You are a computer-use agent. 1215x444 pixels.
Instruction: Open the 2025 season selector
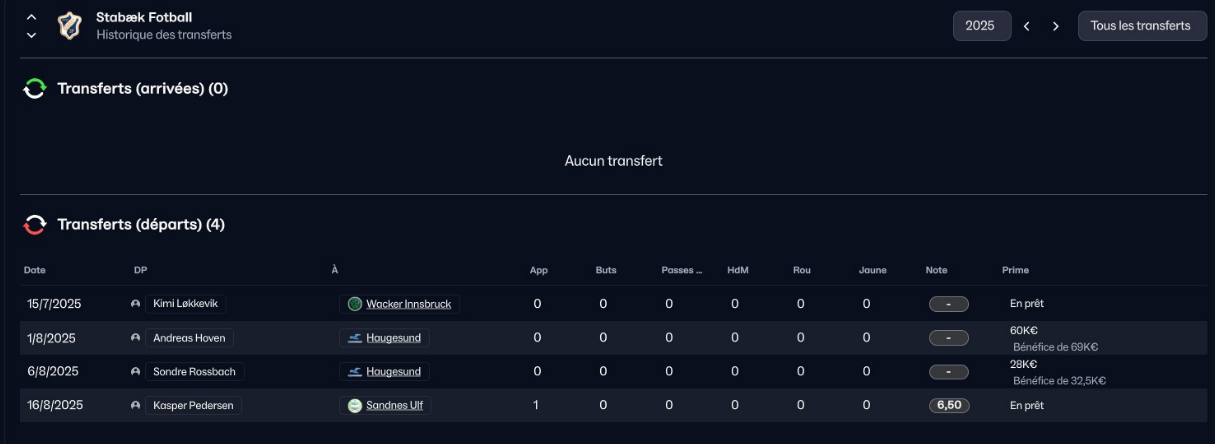pyautogui.click(x=981, y=26)
